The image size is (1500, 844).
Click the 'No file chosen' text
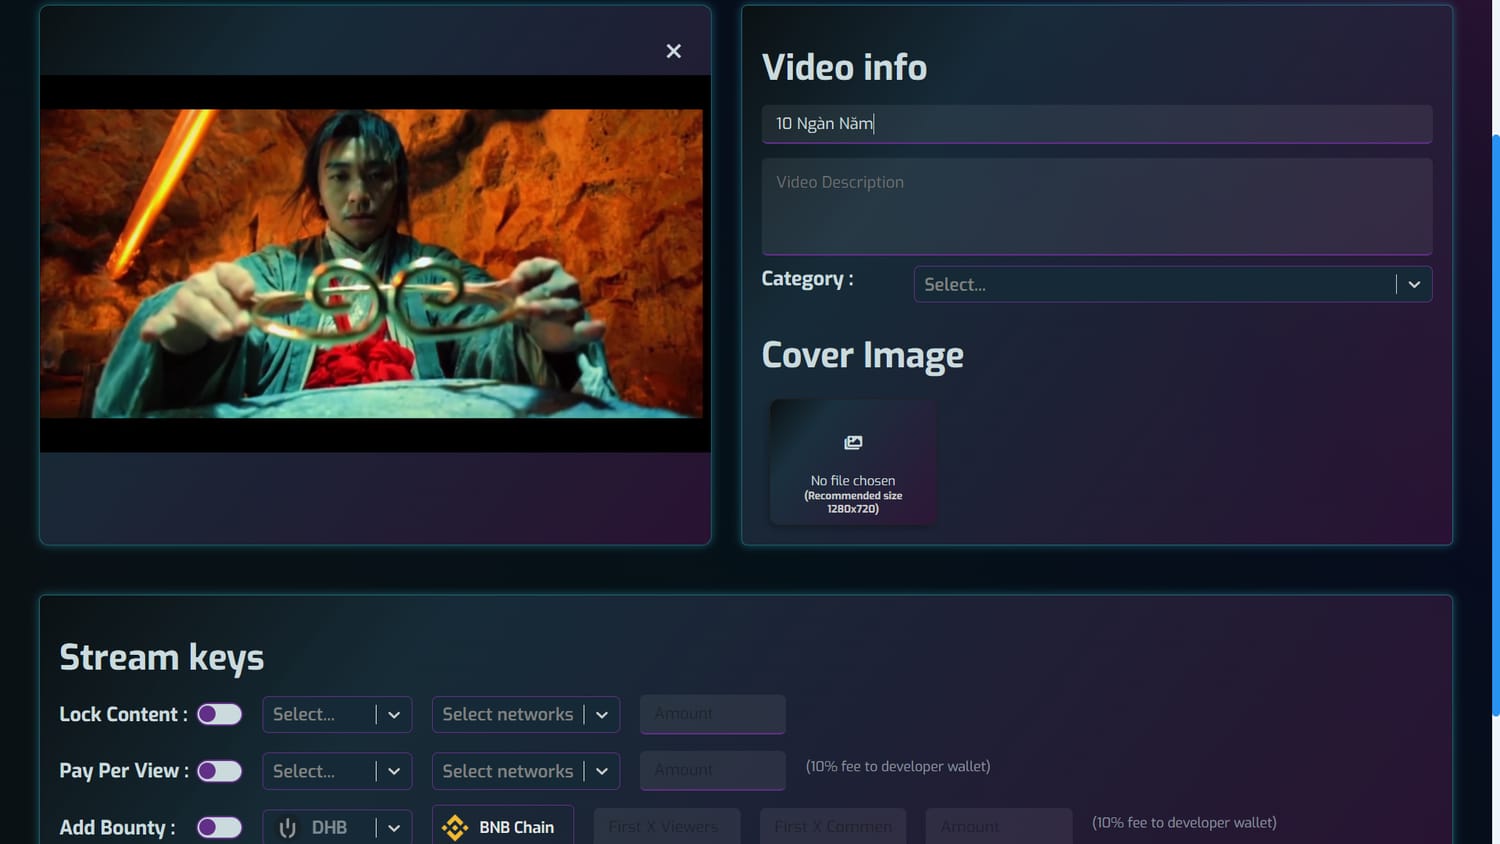(853, 481)
